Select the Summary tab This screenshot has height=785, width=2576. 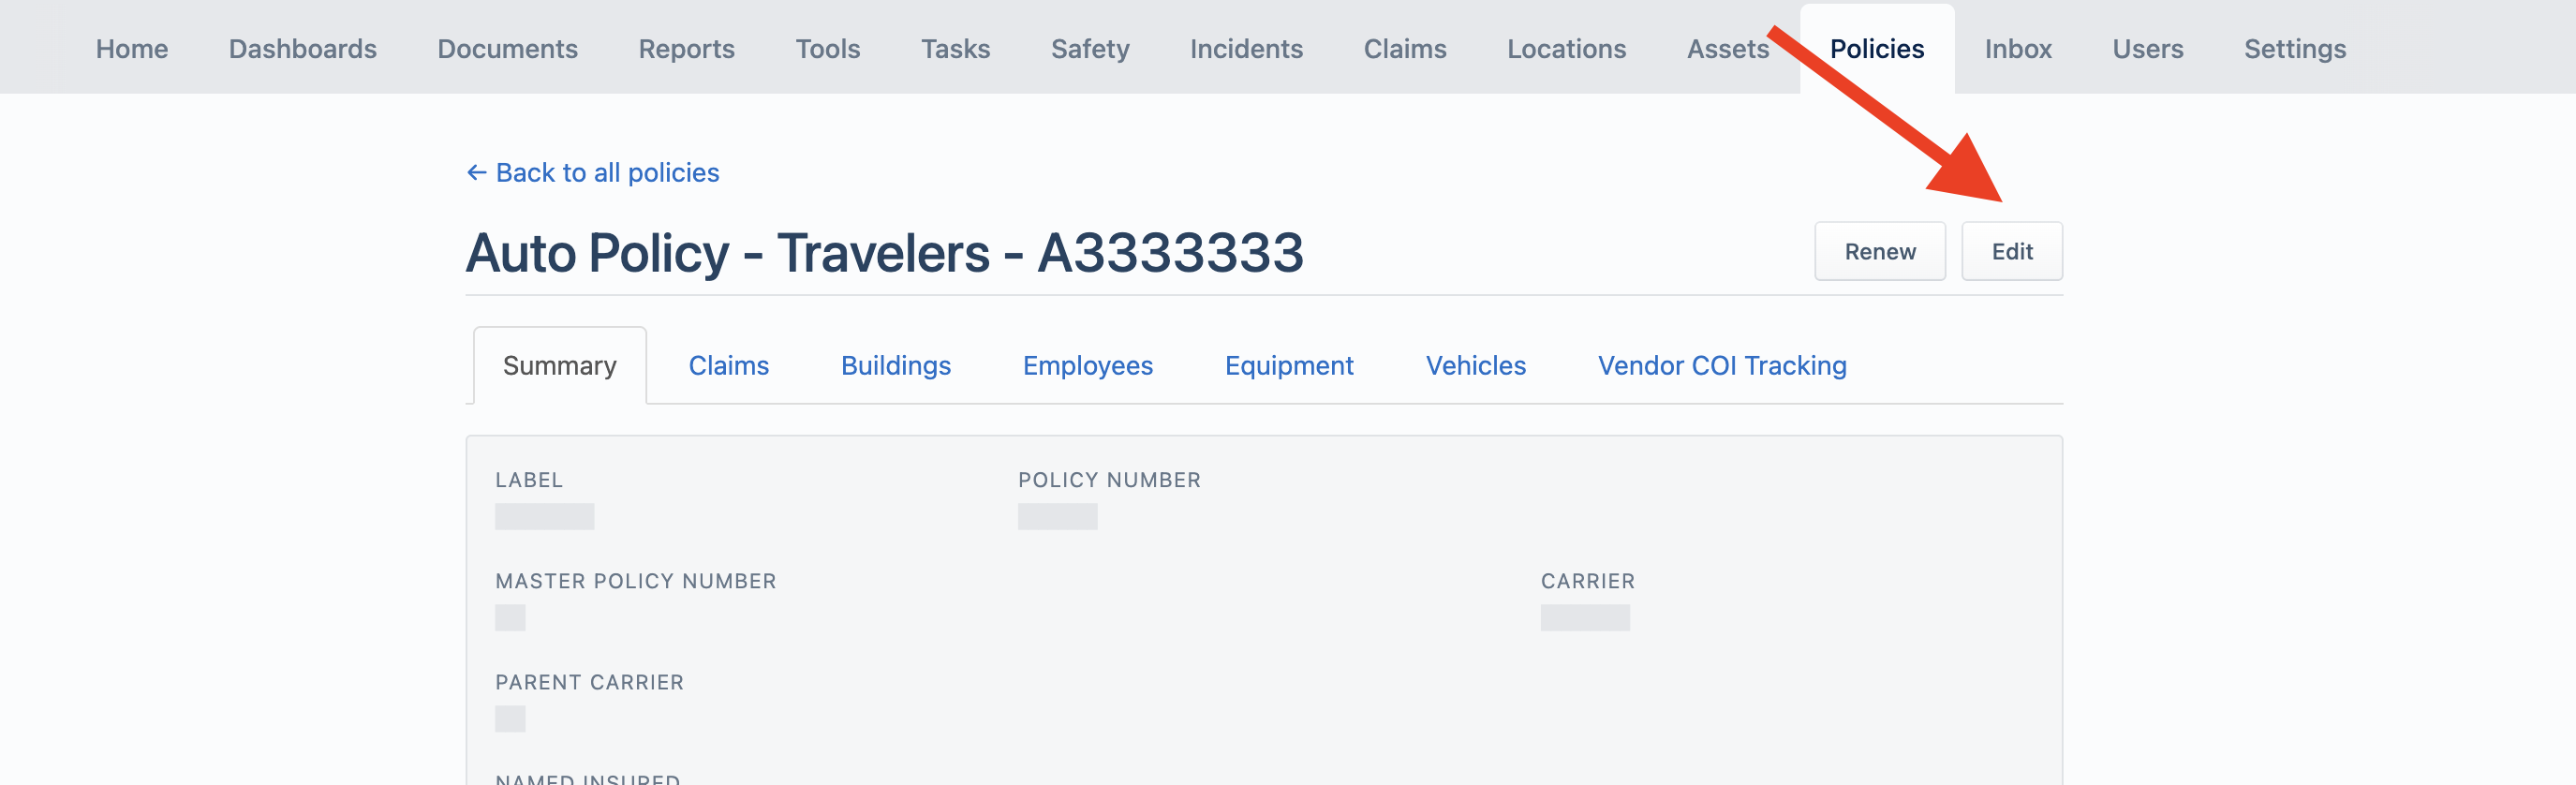(560, 366)
